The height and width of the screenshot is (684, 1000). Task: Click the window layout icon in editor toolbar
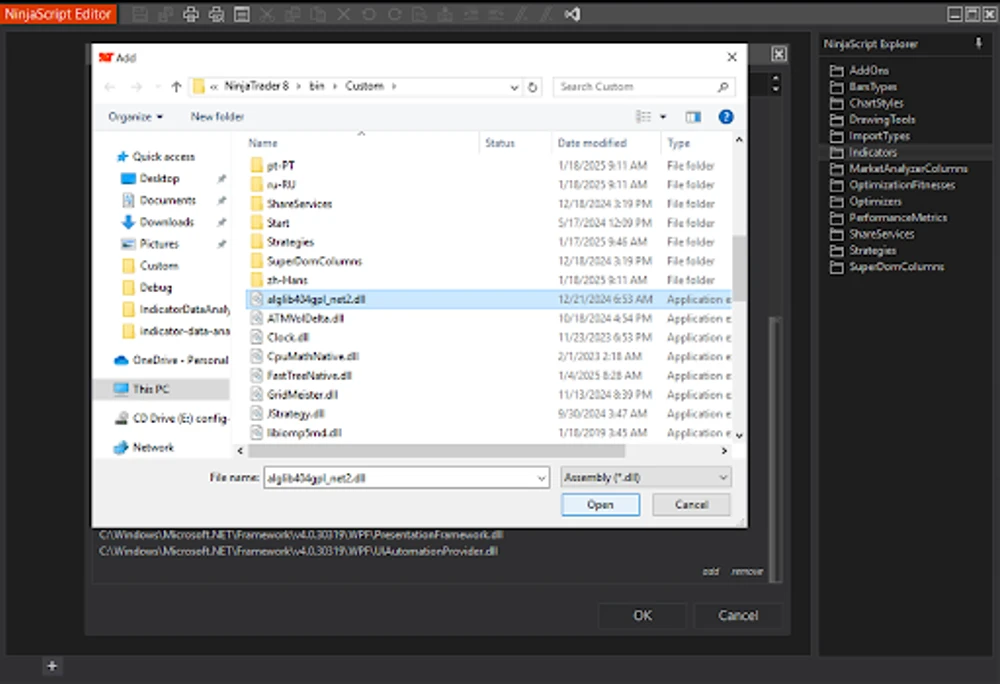click(242, 14)
